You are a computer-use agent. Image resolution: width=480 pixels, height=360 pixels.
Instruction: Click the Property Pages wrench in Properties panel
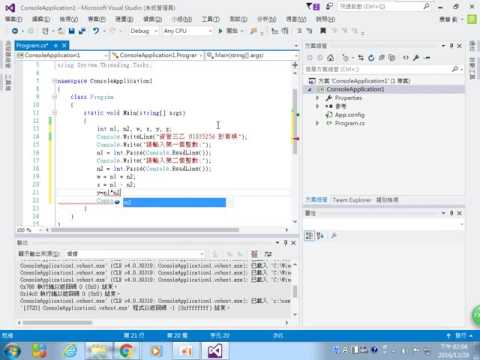coord(334,236)
